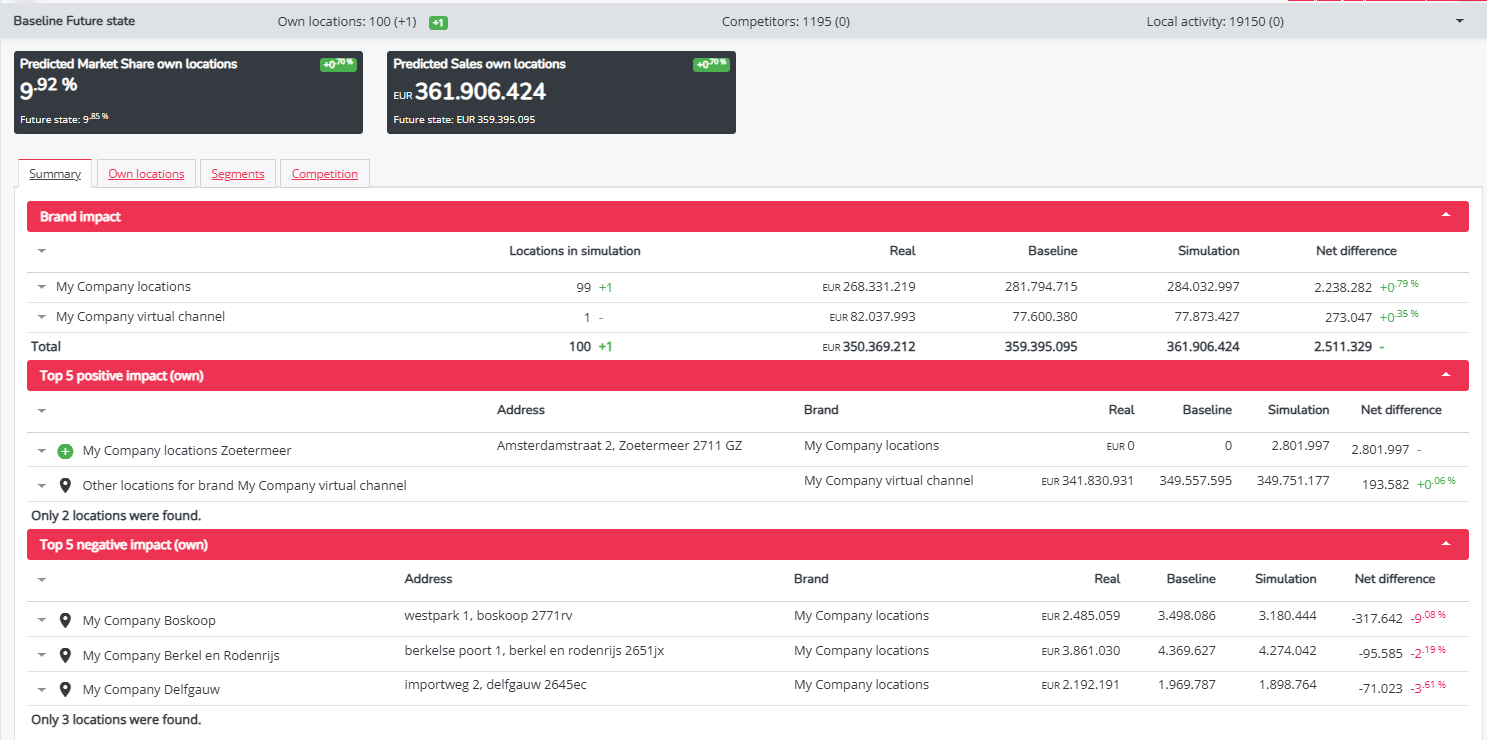
Task: Click the Top 5 negative impact (own) title
Action: point(125,544)
